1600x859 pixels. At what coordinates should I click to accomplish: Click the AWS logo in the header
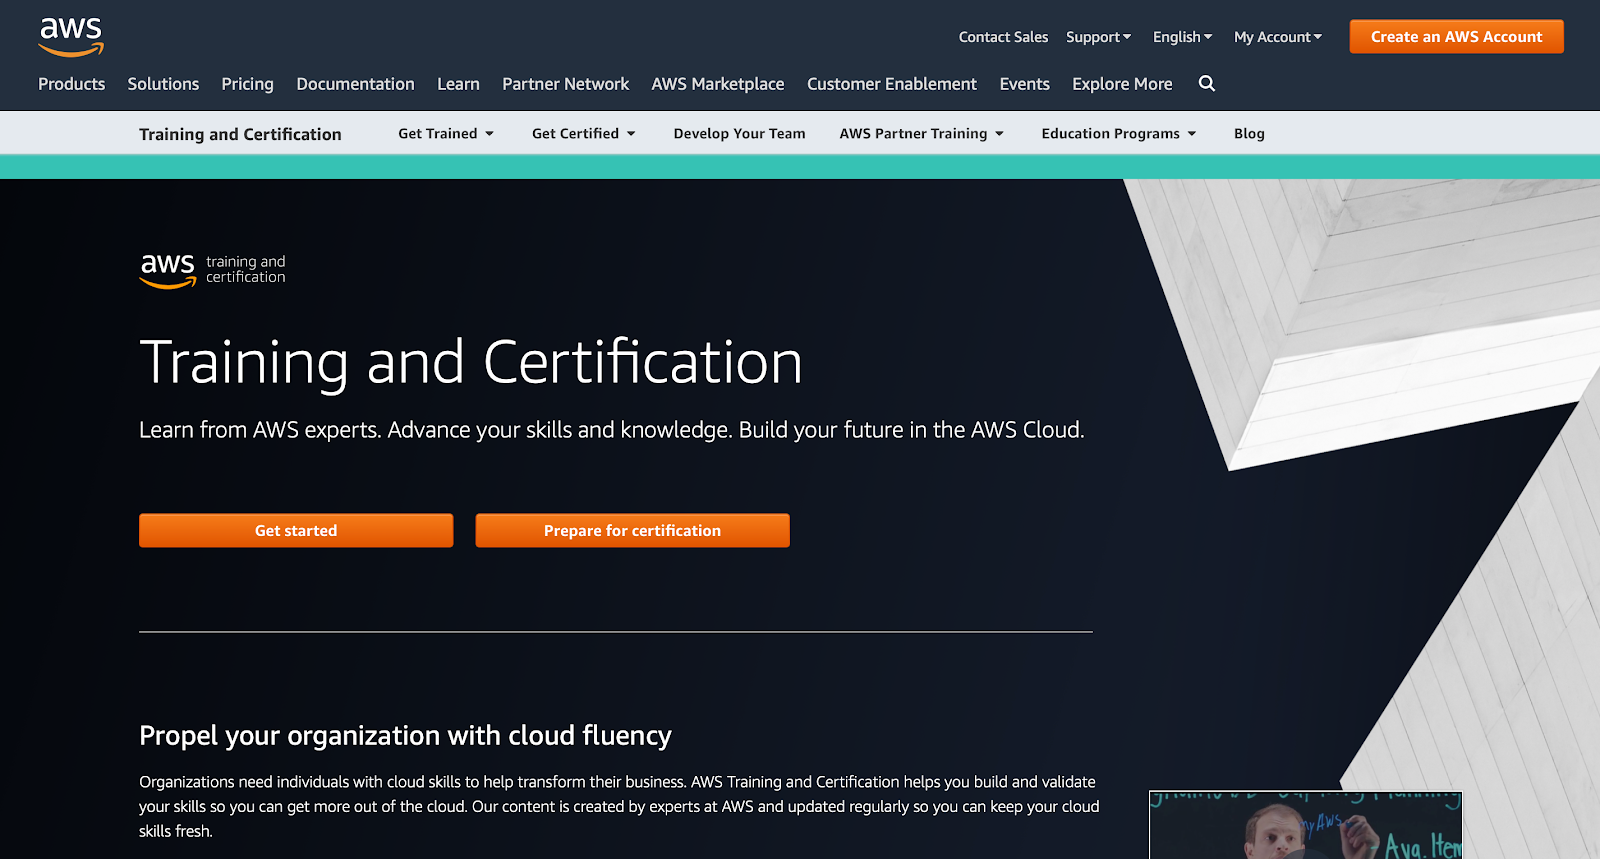(71, 37)
